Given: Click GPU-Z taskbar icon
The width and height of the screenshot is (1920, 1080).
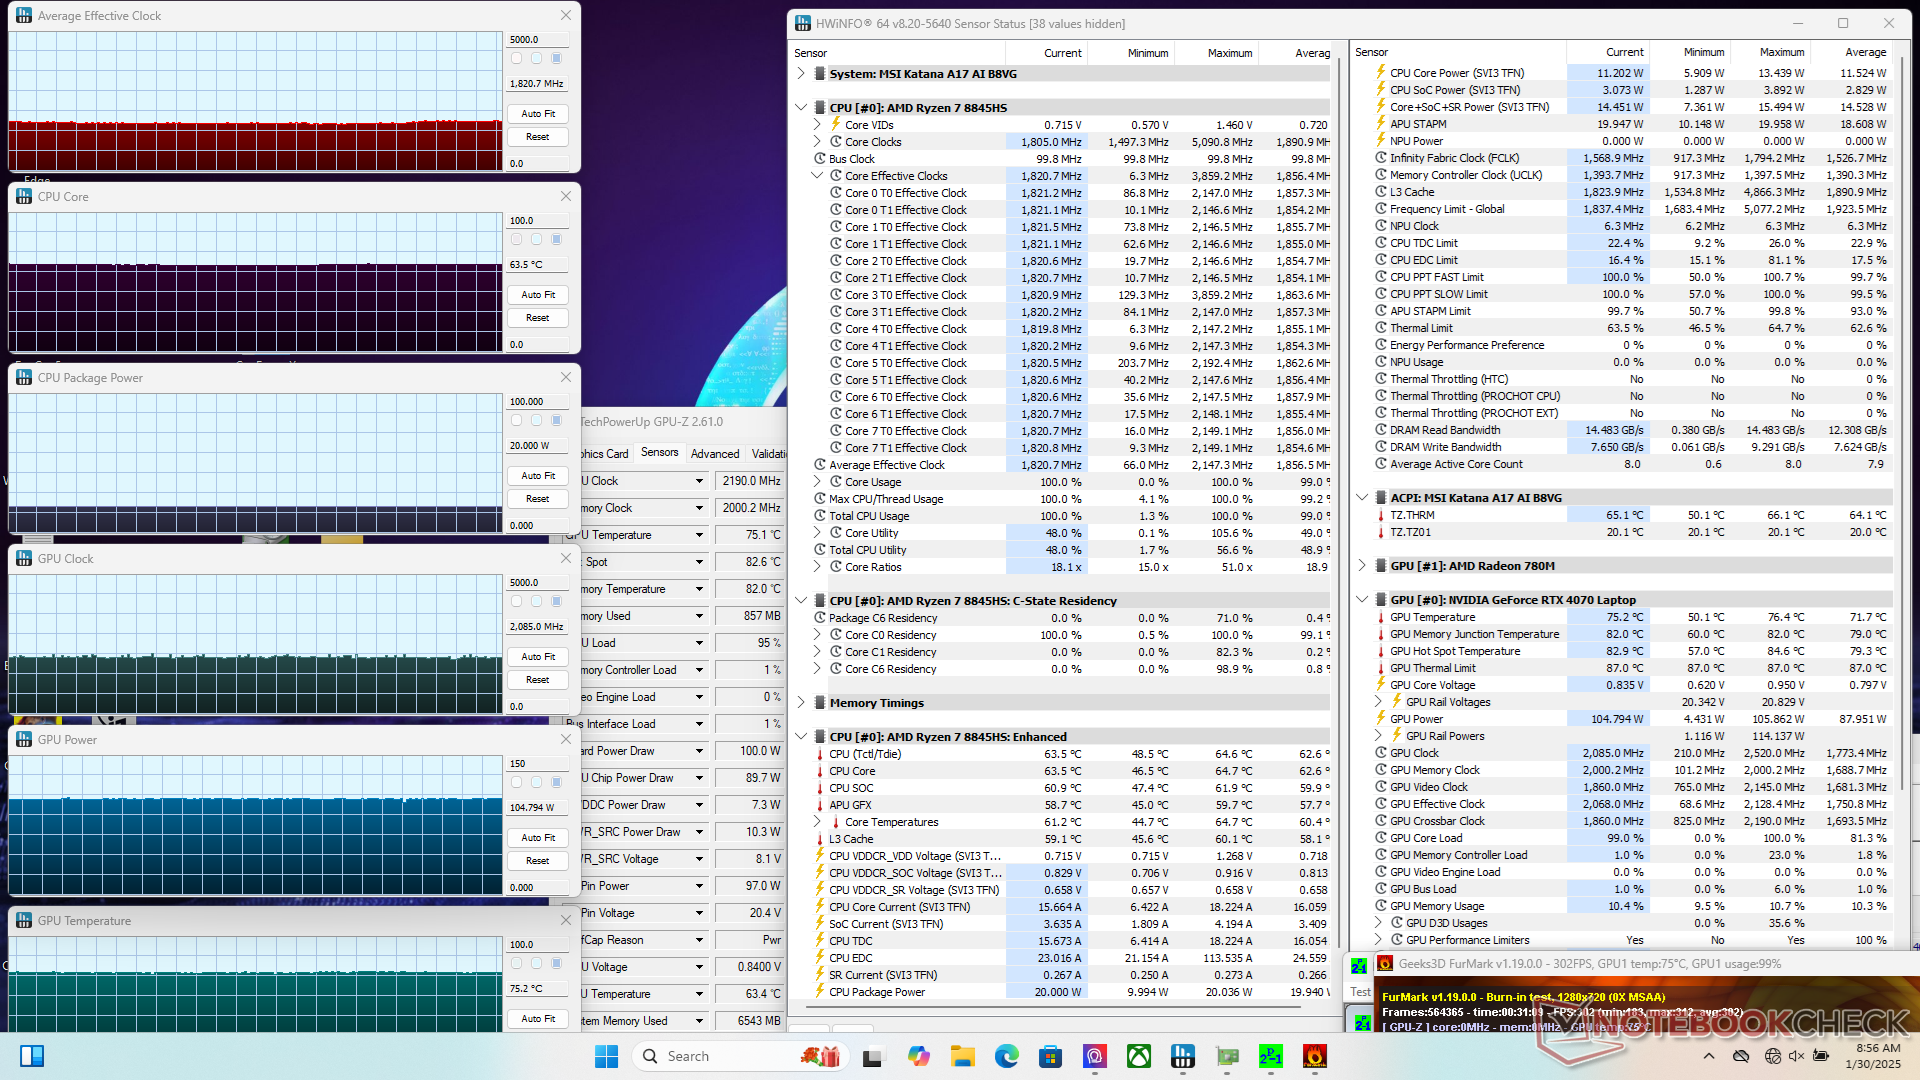Looking at the screenshot, I should 1226,1056.
